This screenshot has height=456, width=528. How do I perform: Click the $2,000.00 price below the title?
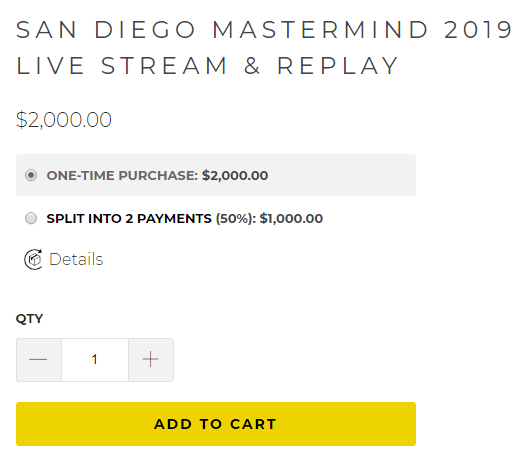click(x=64, y=120)
